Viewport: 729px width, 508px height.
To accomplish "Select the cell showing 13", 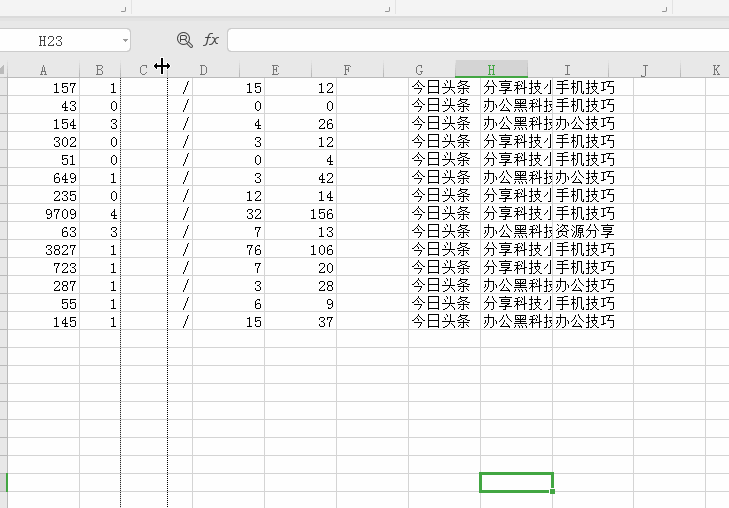I will pyautogui.click(x=300, y=232).
